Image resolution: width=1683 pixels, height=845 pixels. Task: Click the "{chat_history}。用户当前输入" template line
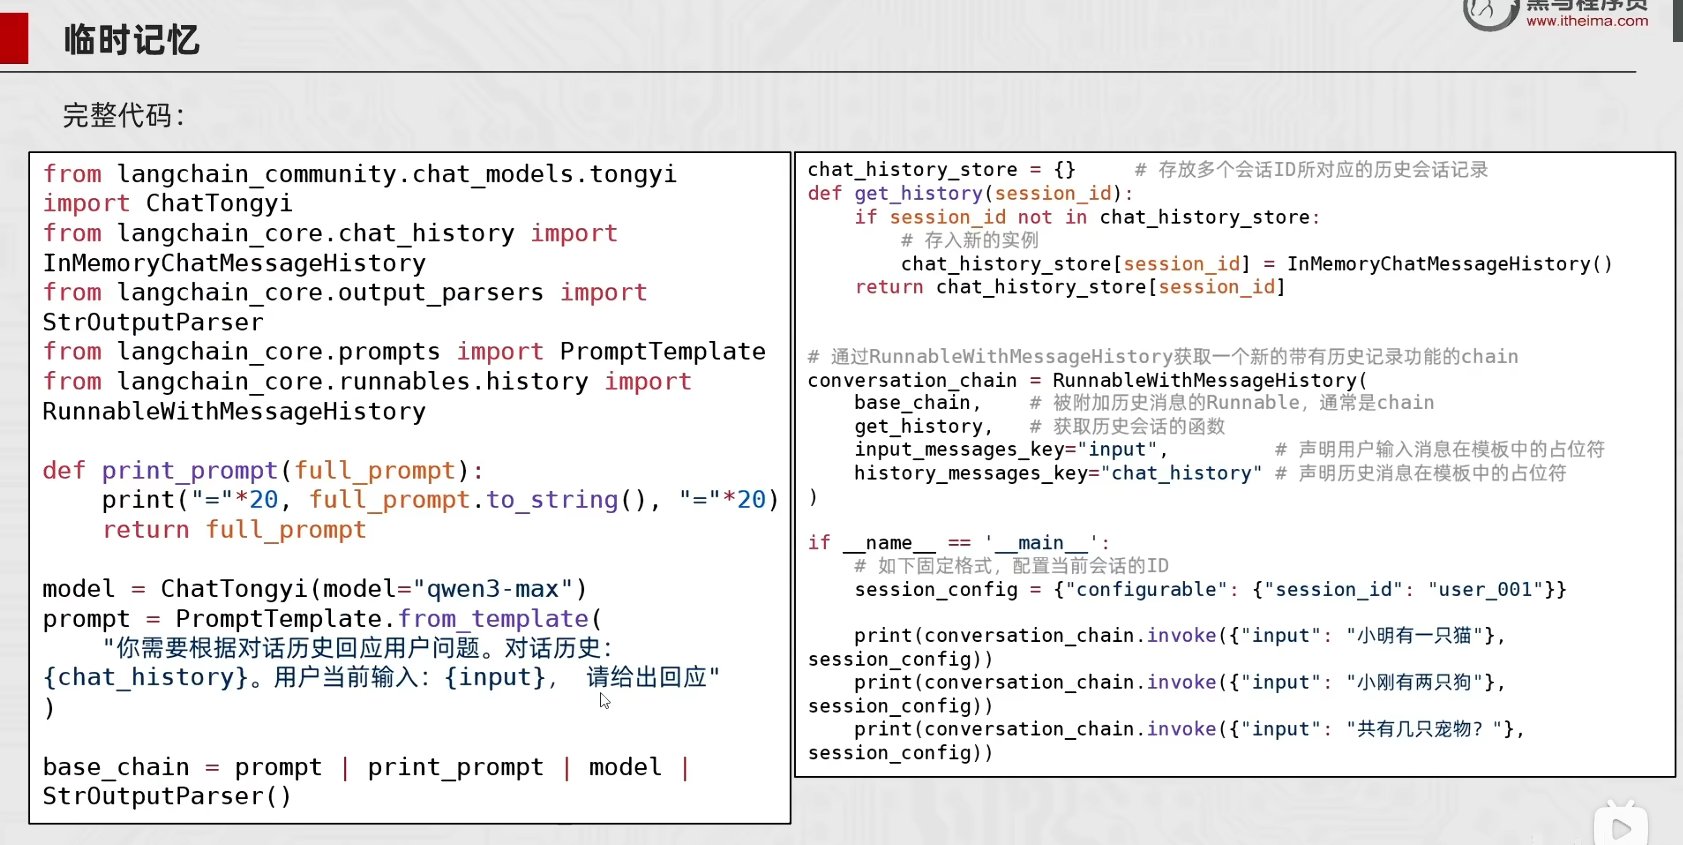click(x=381, y=678)
